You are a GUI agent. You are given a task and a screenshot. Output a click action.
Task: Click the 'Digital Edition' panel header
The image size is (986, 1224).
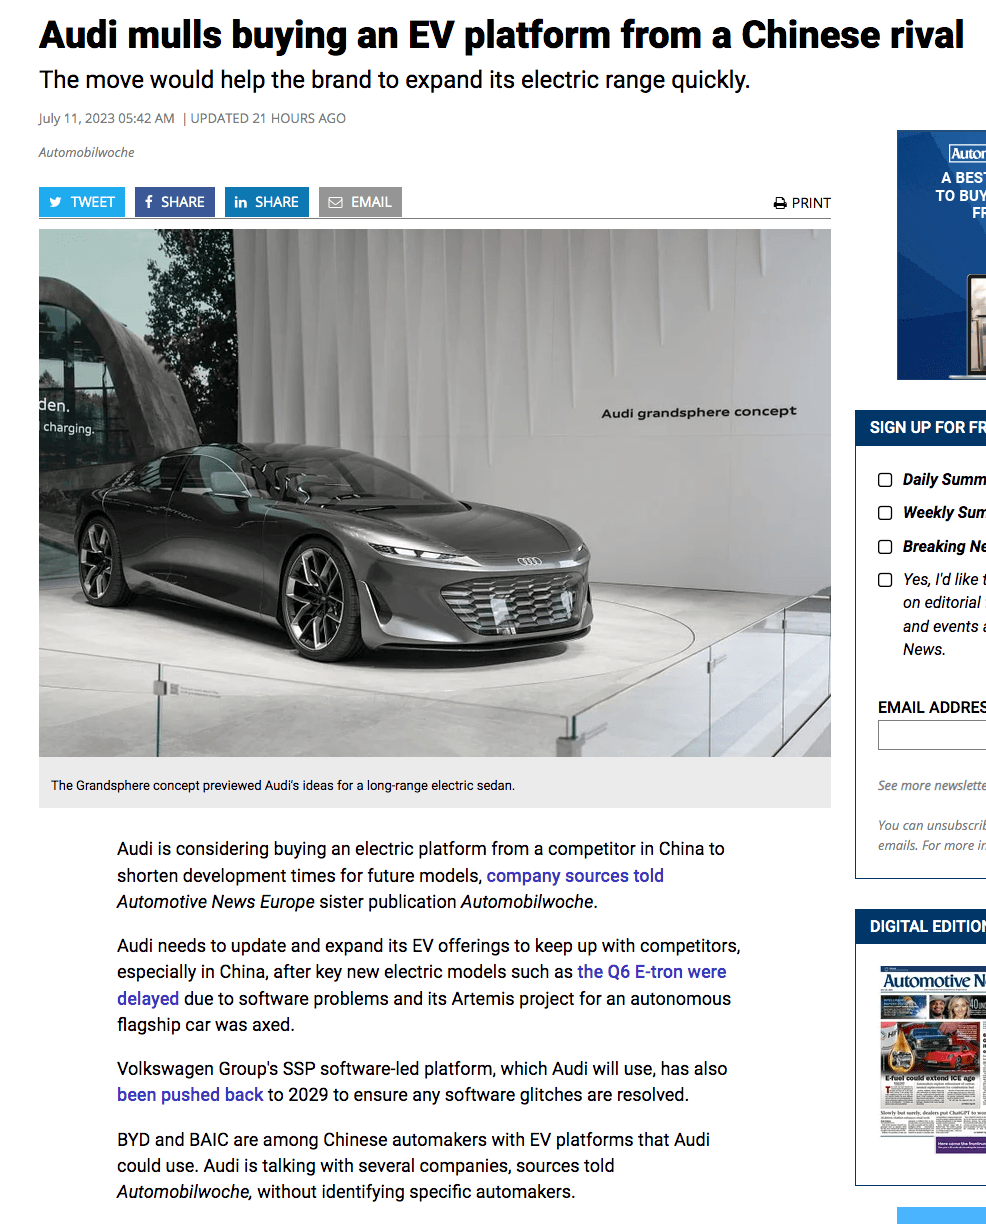tap(921, 927)
